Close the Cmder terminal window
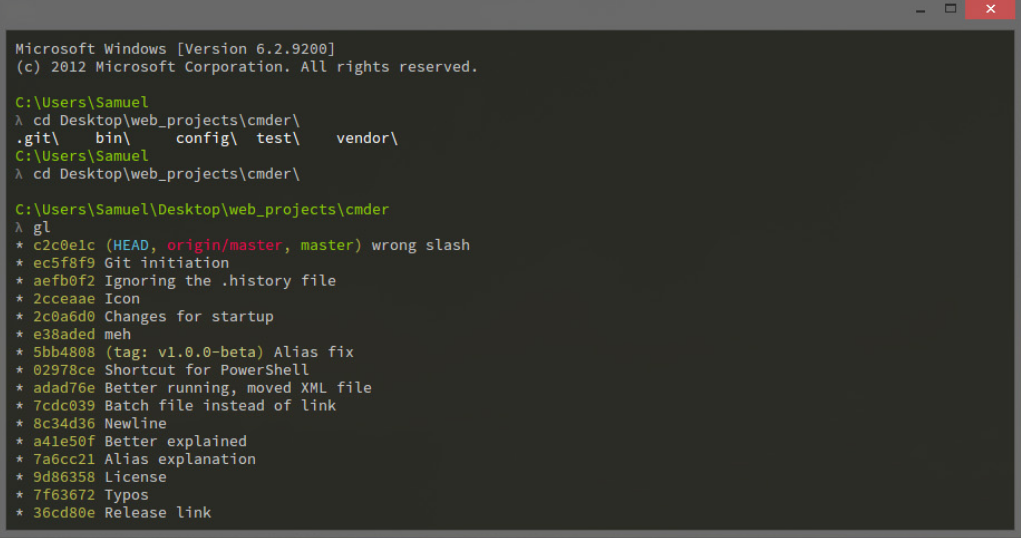1021x538 pixels. [x=989, y=9]
